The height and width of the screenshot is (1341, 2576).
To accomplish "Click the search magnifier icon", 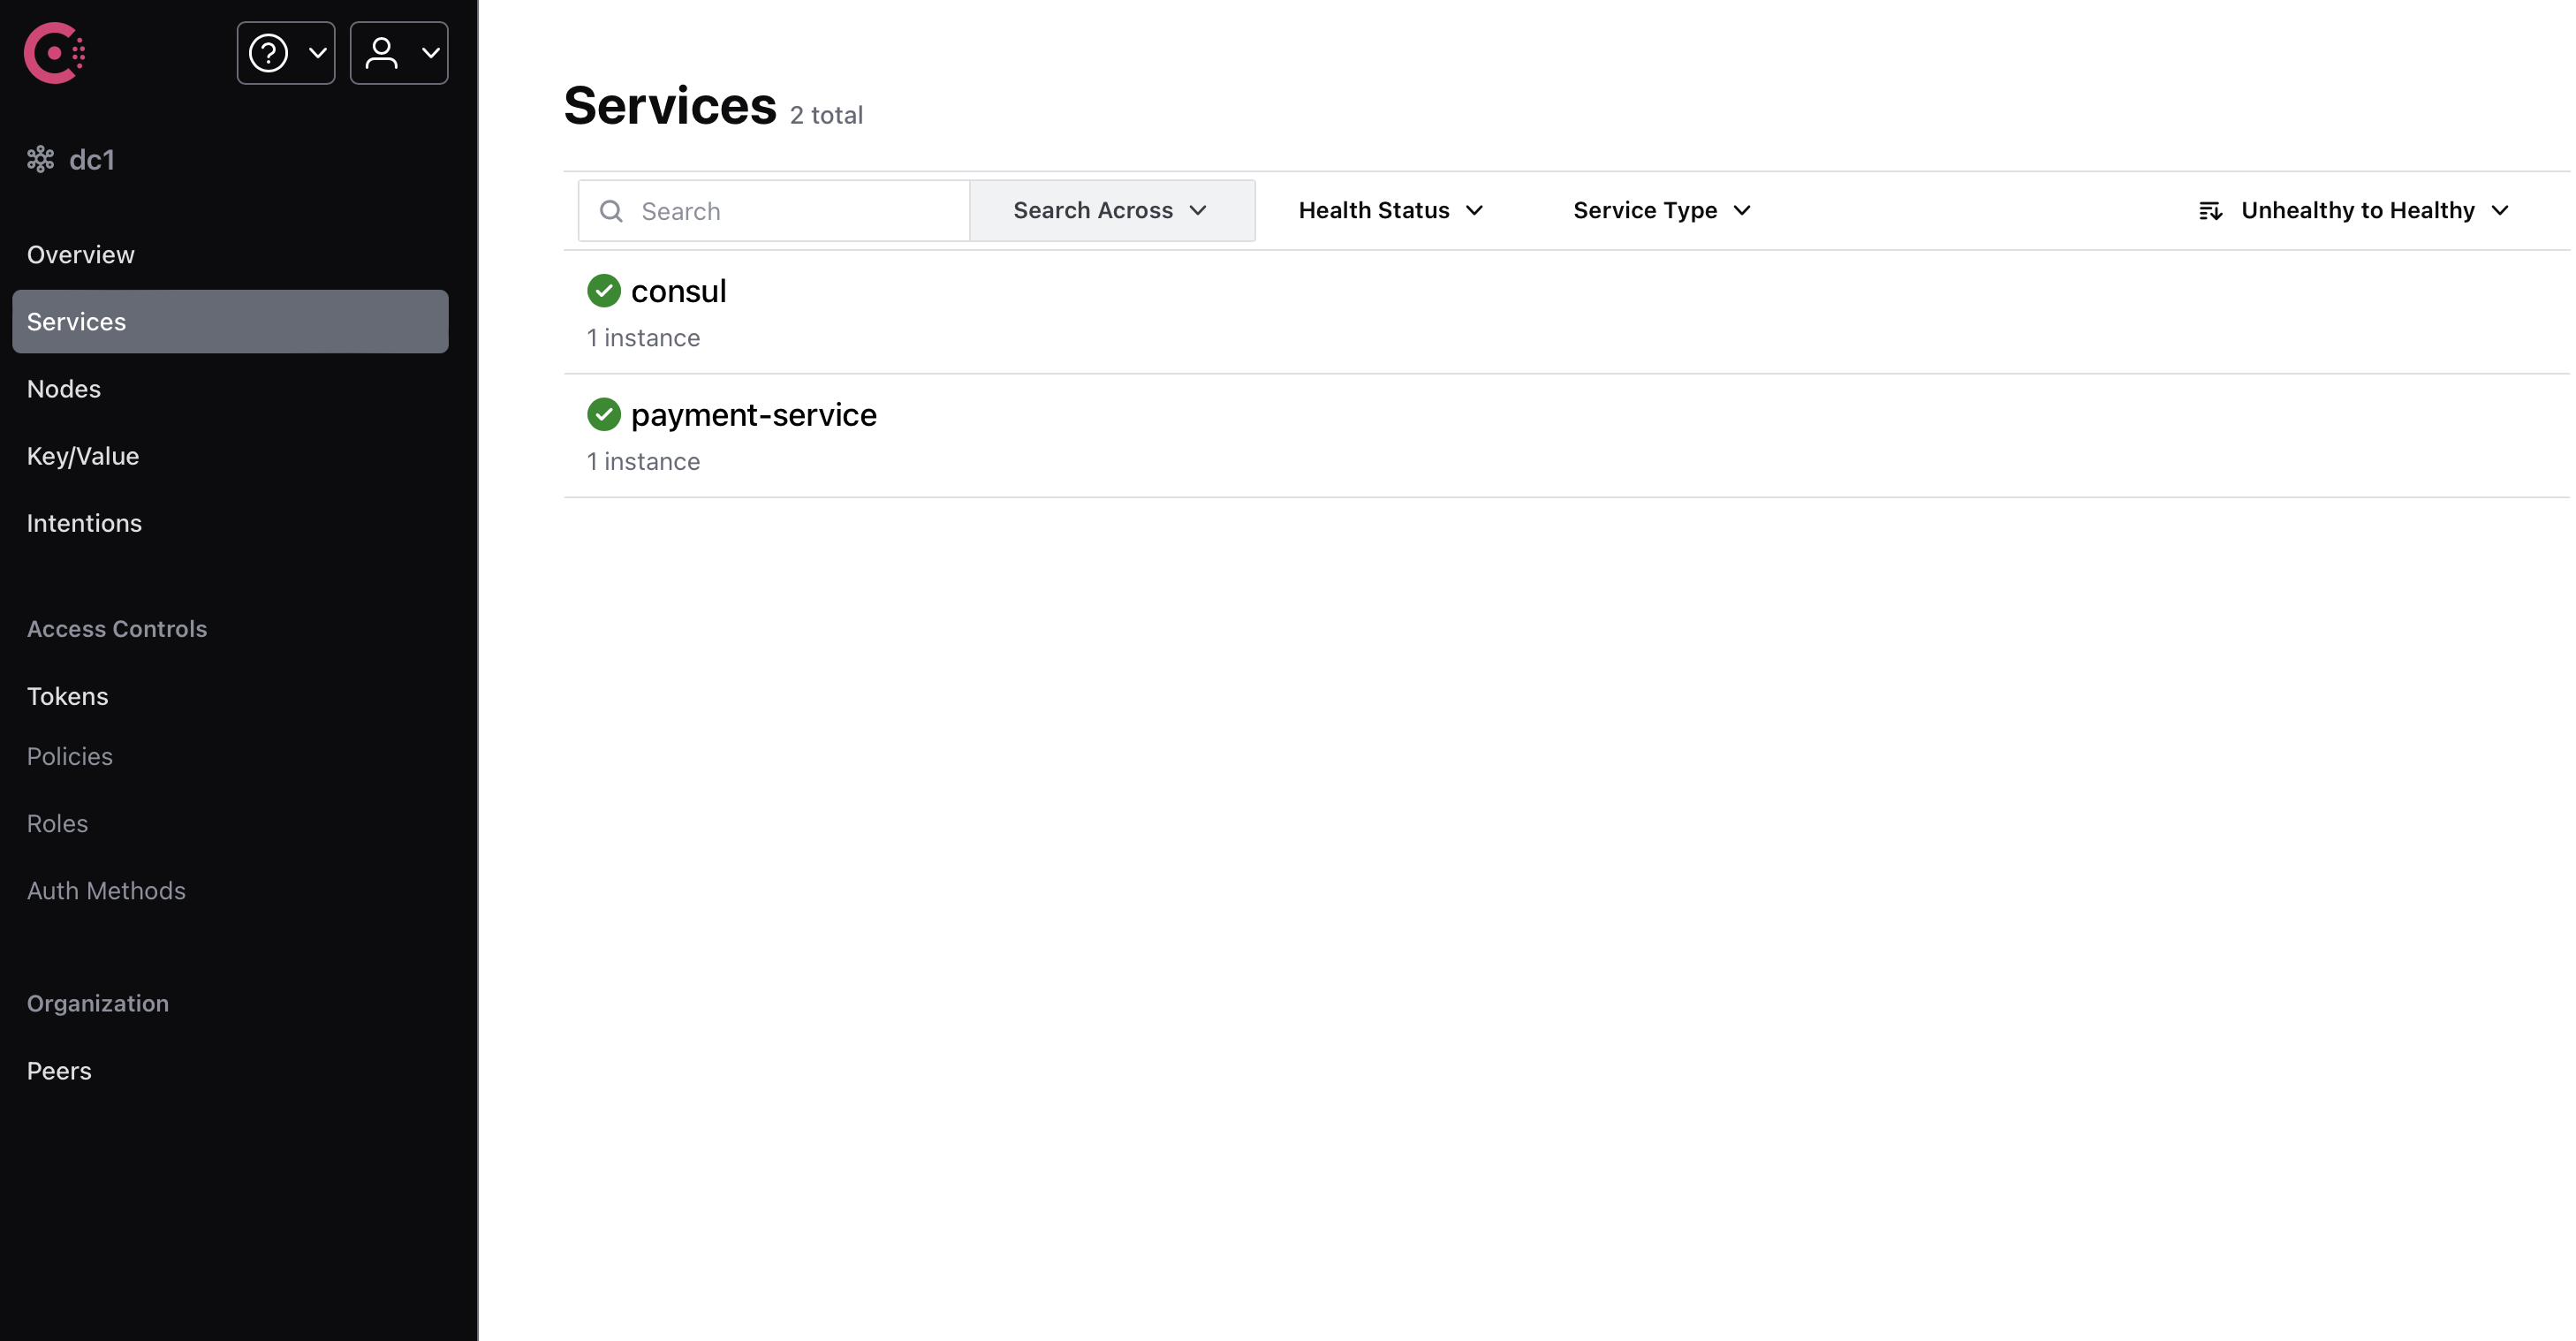I will click(611, 211).
